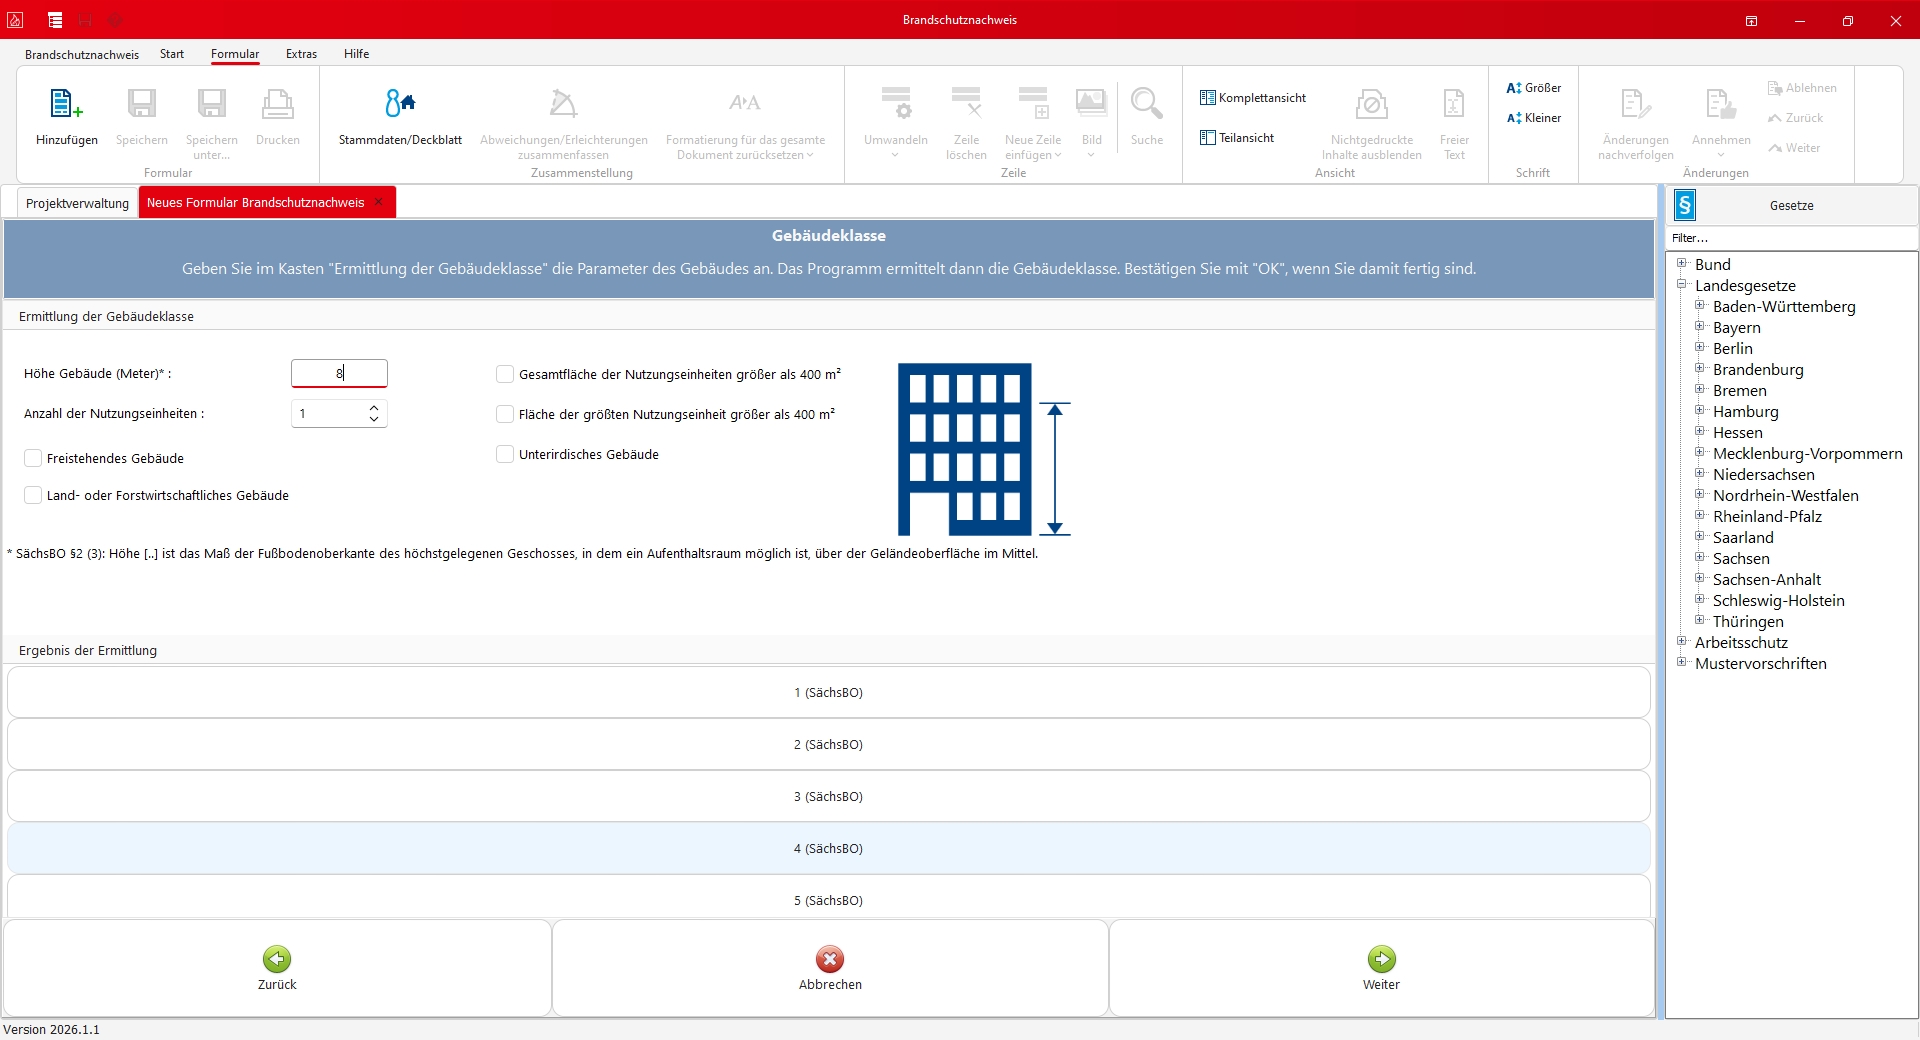
Task: Switch to Projektverwaltung tab
Action: [x=77, y=203]
